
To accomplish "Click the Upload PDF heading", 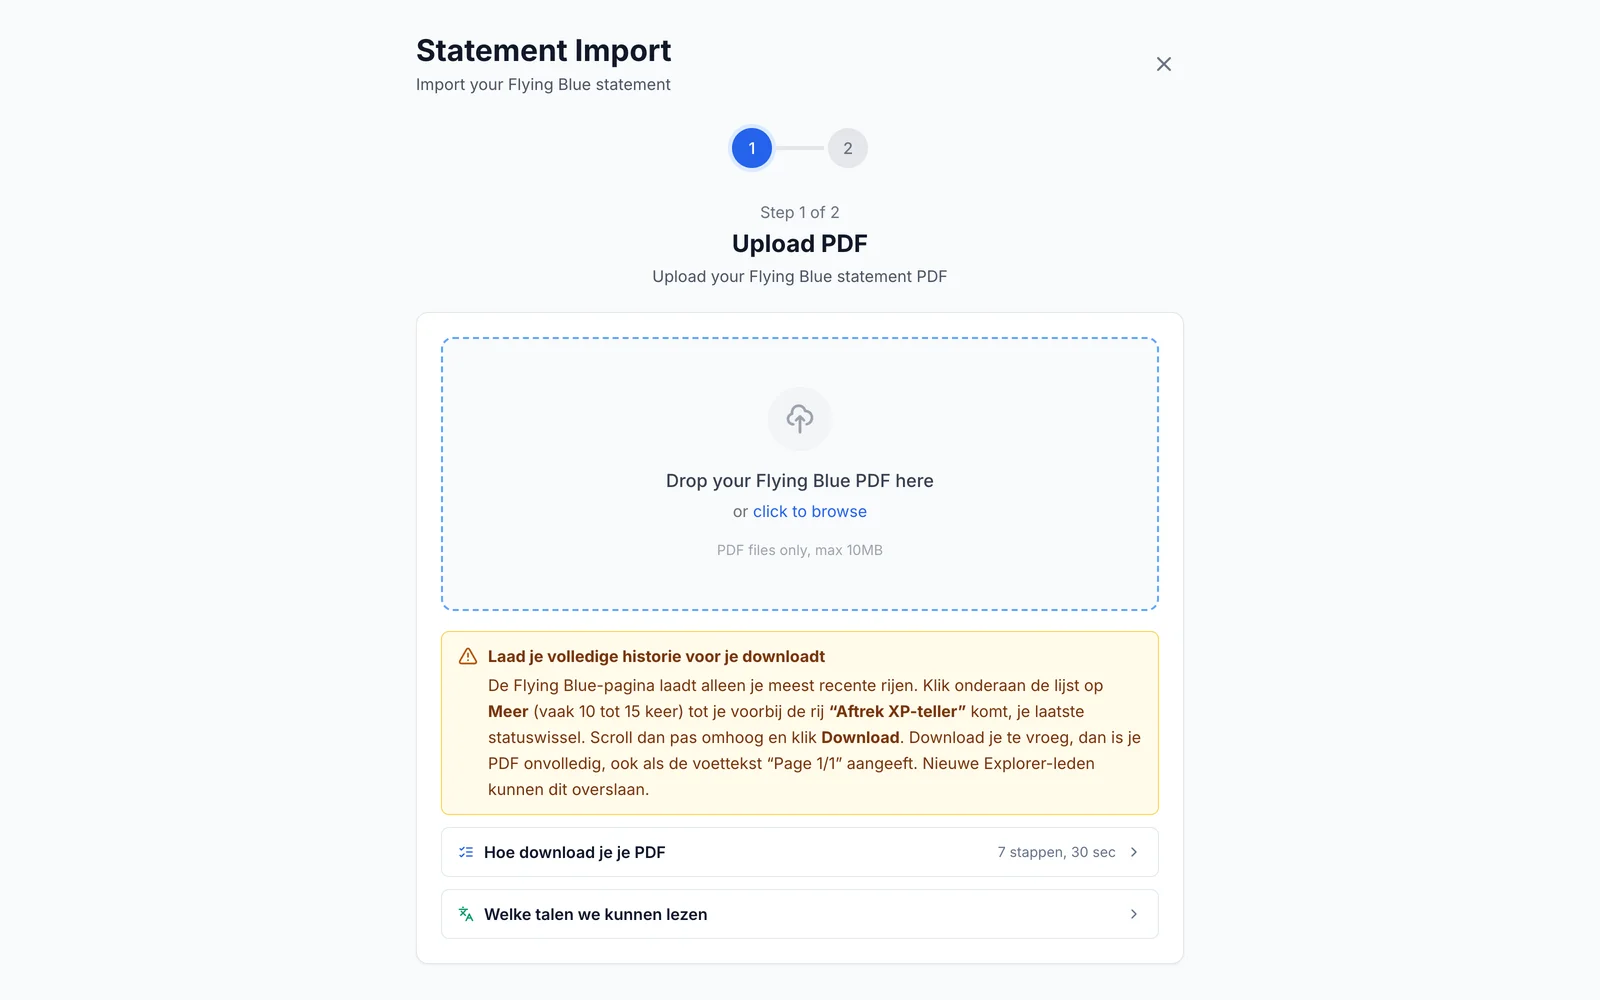I will (800, 244).
